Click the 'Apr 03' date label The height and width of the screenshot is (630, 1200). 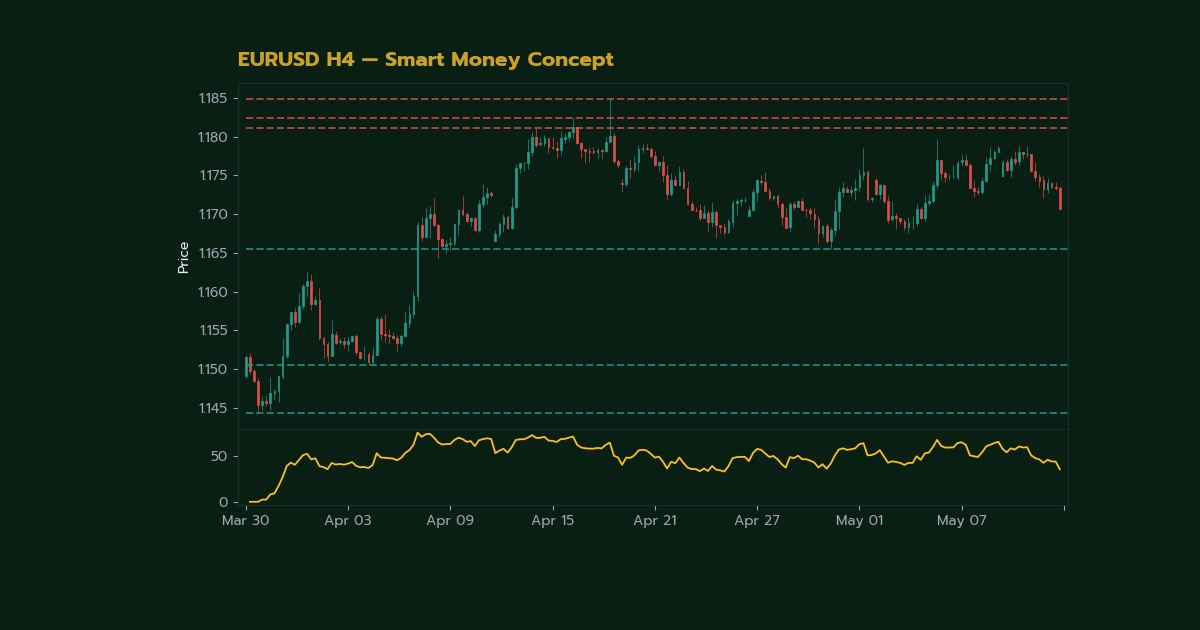(x=348, y=521)
